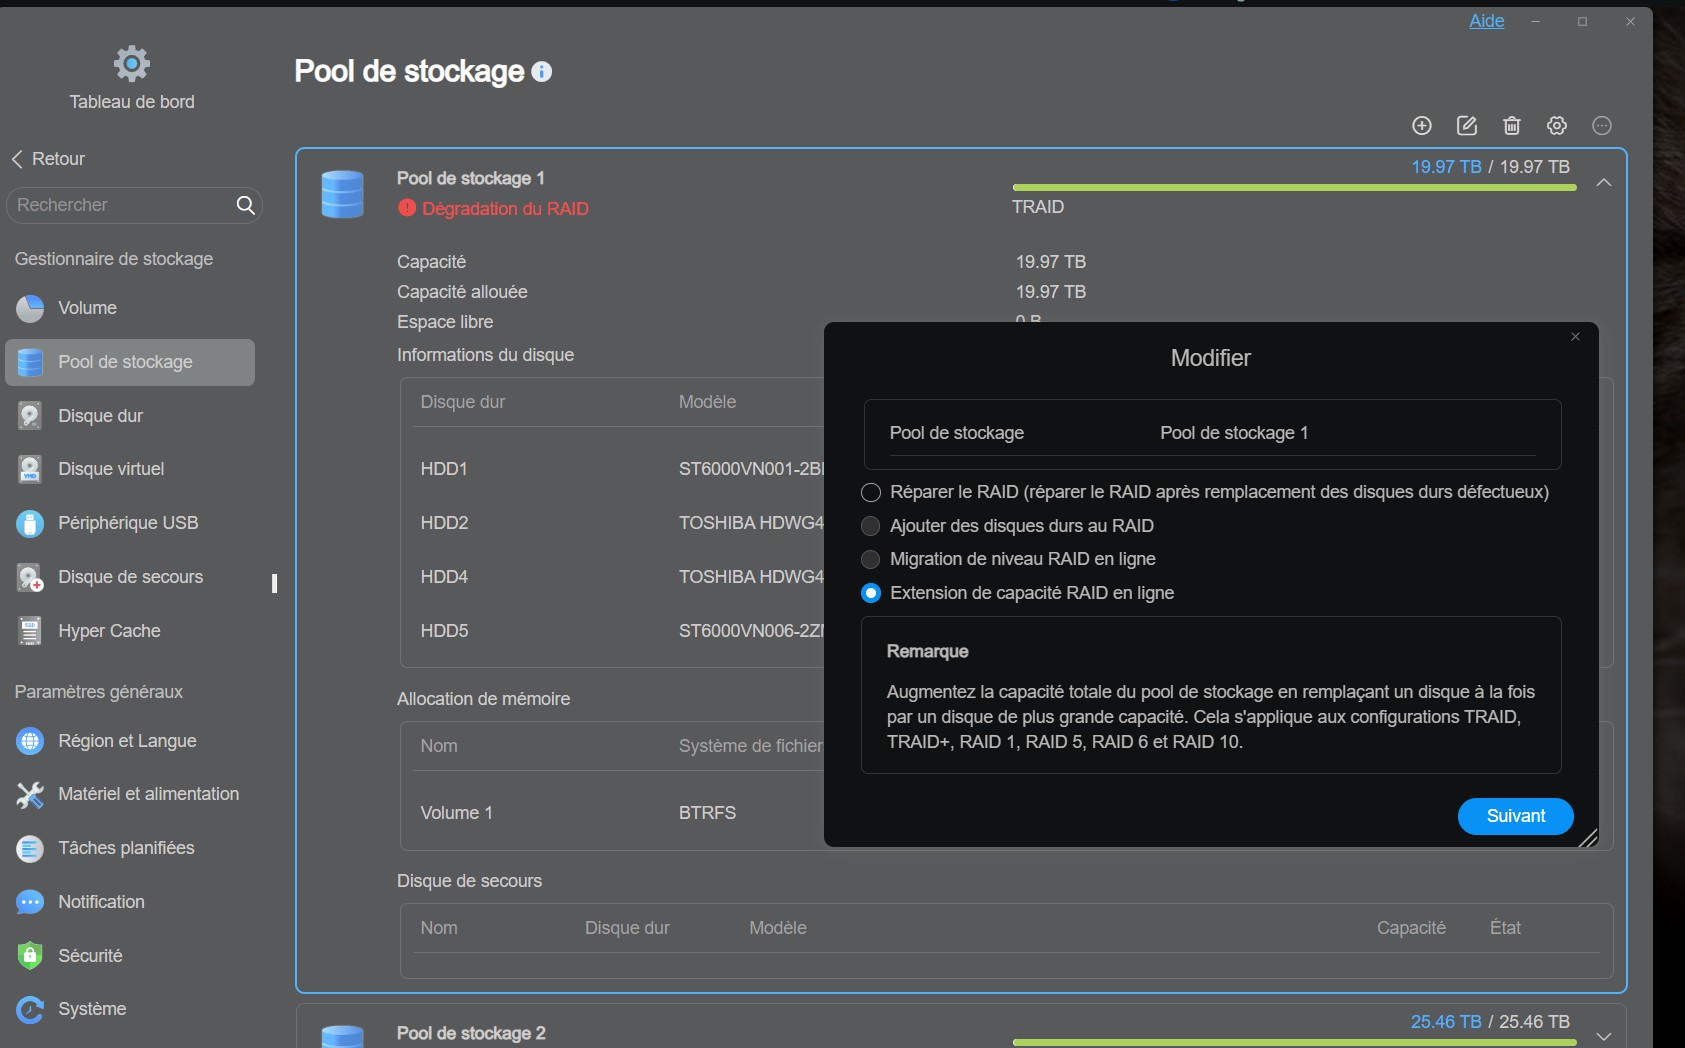This screenshot has height=1048, width=1685.
Task: Open the Aide help link
Action: 1486,21
